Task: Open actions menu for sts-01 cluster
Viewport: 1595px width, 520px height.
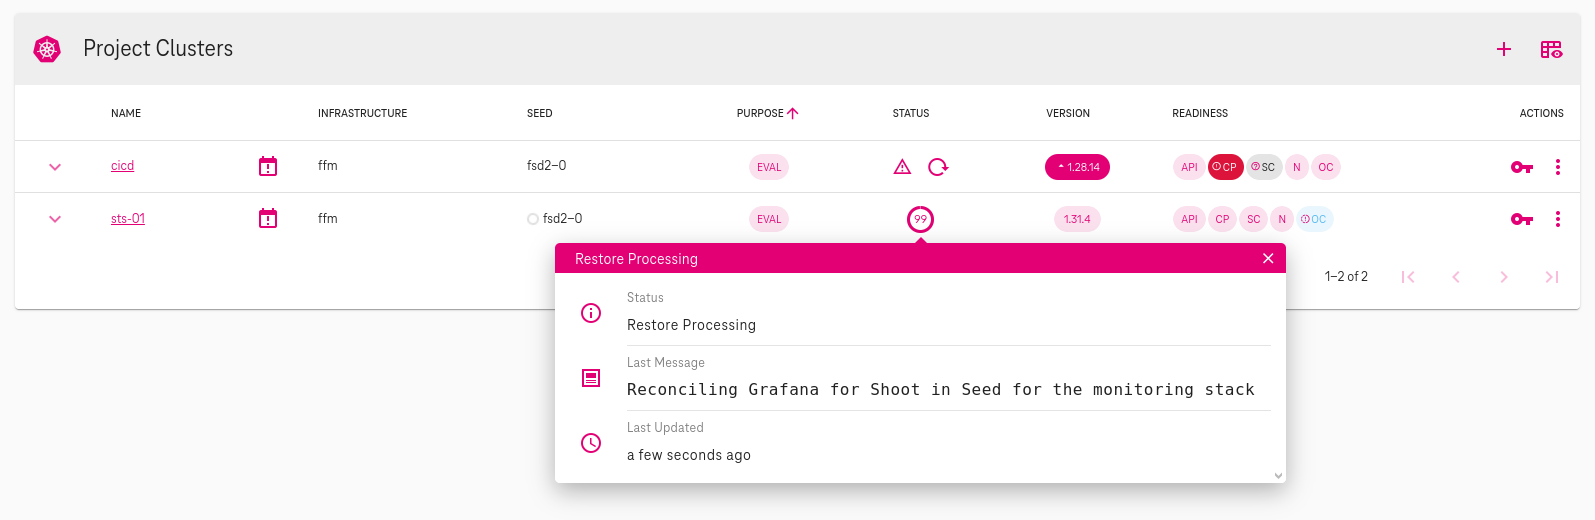Action: [x=1557, y=219]
